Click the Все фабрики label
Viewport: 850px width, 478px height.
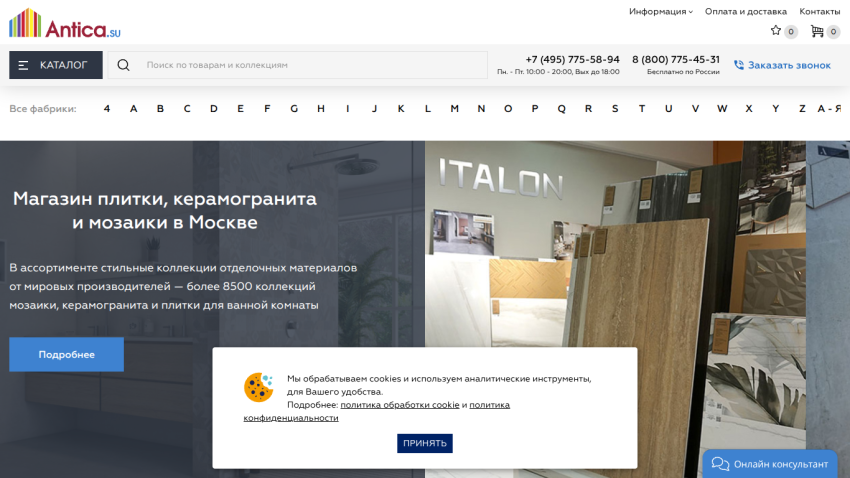[43, 109]
